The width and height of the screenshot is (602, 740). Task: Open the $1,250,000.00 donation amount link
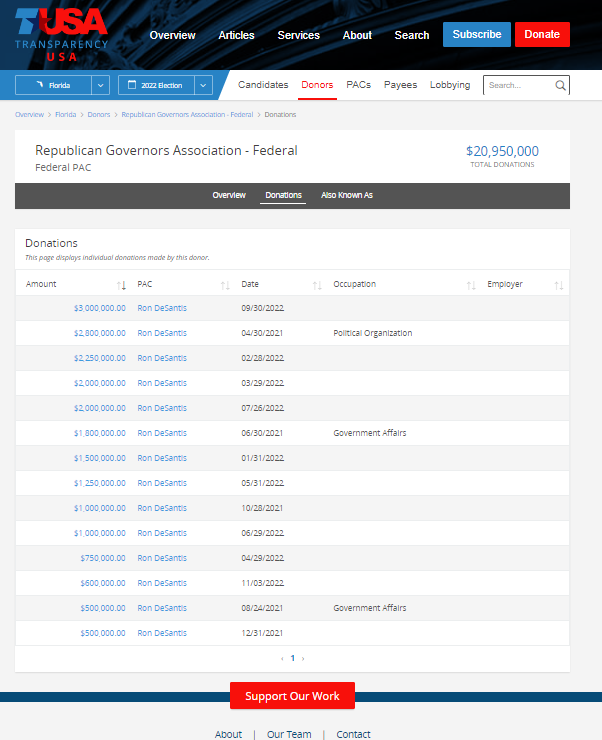tap(100, 483)
